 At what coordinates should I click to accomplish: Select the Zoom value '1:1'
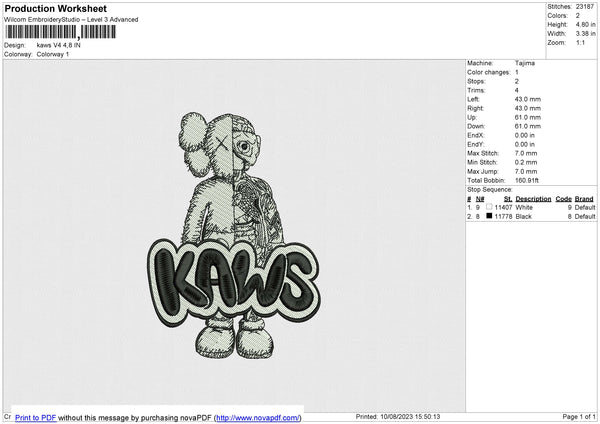(x=580, y=42)
